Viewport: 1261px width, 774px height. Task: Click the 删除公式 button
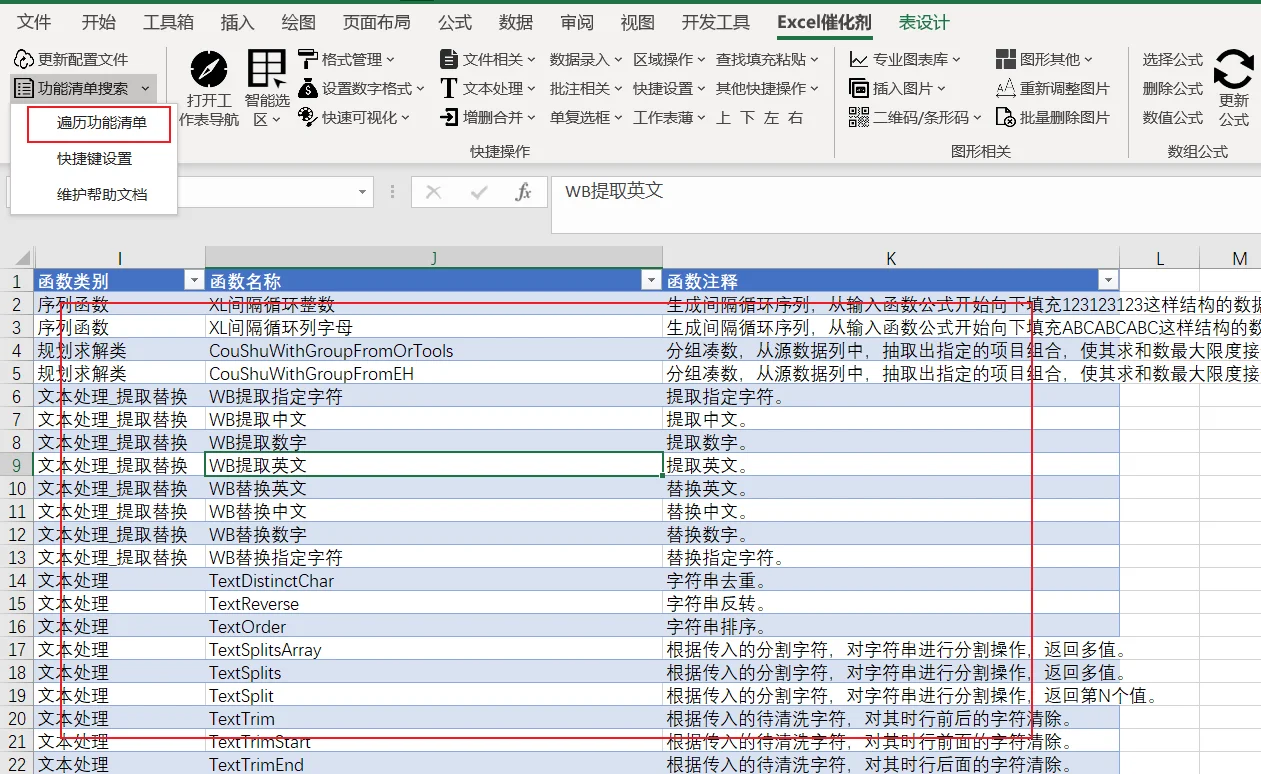[1173, 88]
